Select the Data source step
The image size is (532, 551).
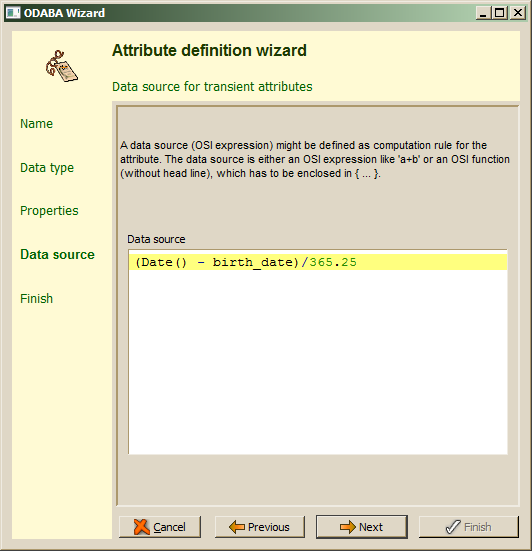[x=57, y=254]
